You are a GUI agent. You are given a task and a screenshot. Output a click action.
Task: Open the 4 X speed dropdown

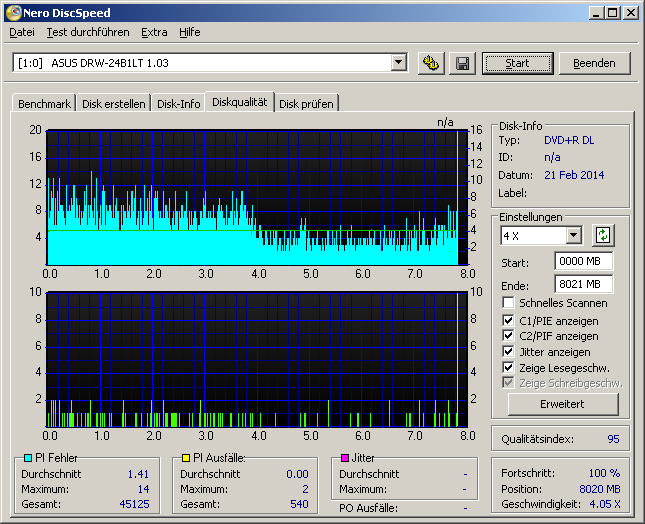[x=573, y=236]
